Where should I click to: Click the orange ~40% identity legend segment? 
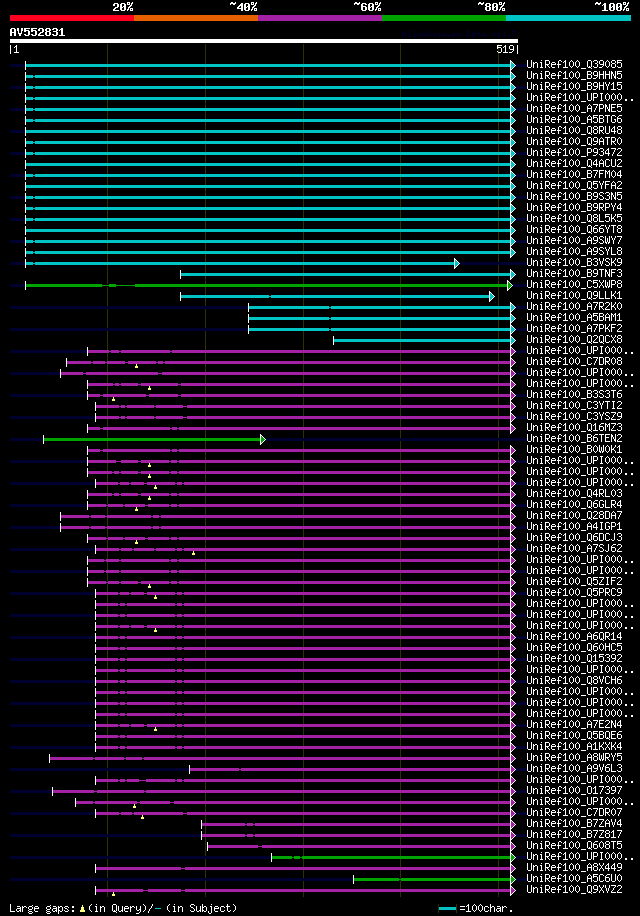[x=196, y=18]
